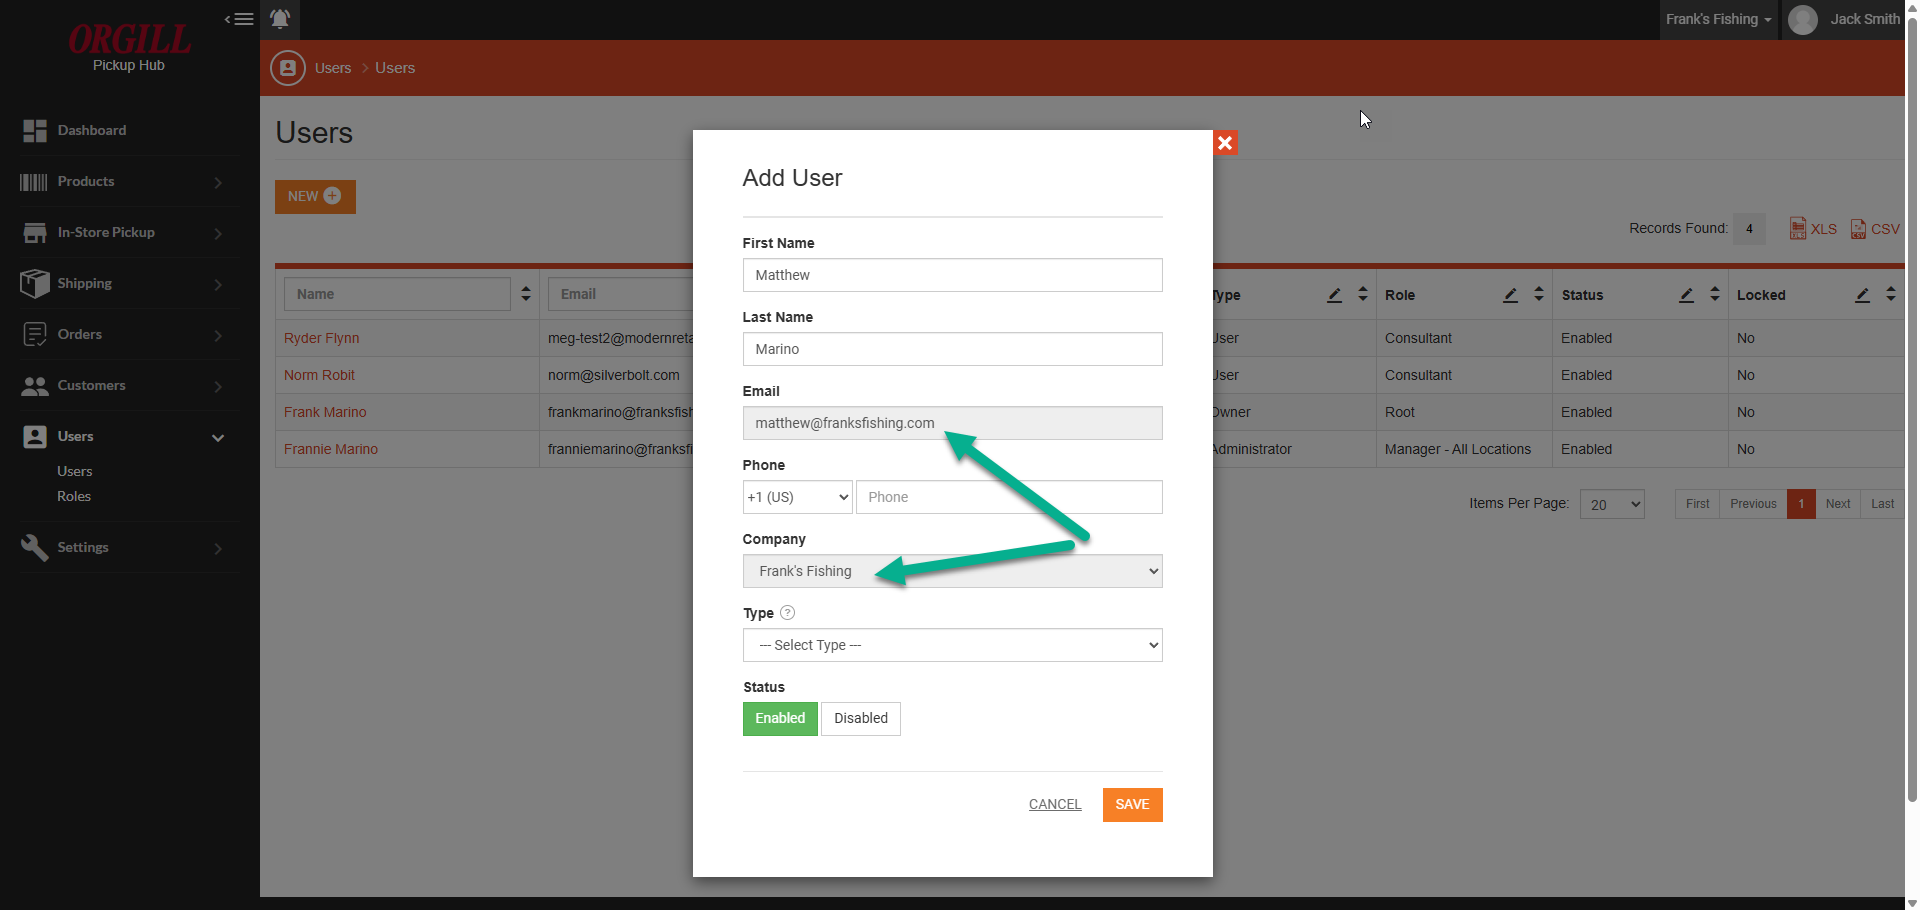Expand the Customers sidebar menu

pyautogui.click(x=218, y=386)
